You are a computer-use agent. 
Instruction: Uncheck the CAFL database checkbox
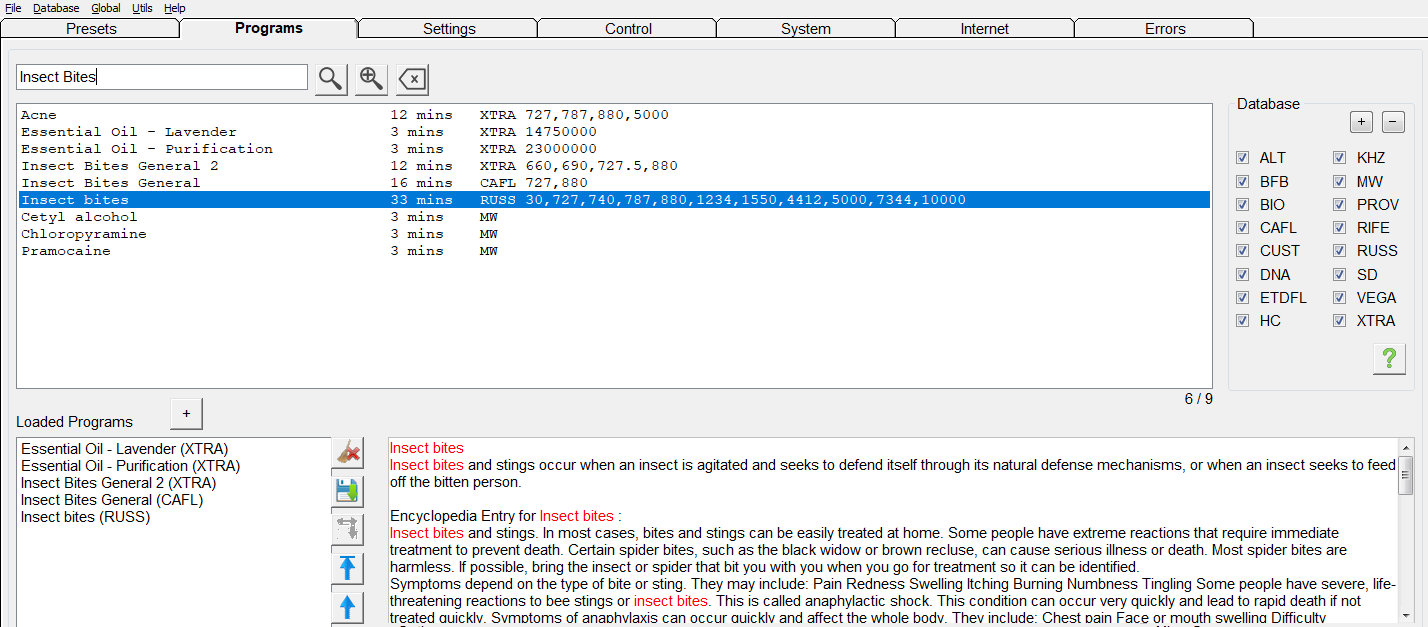[1243, 228]
